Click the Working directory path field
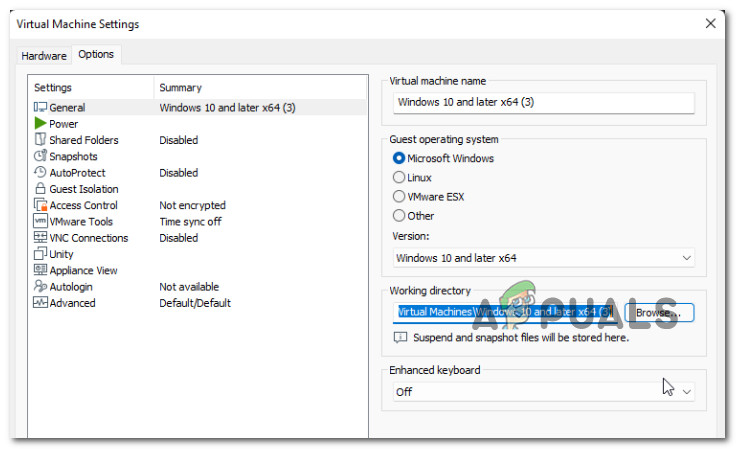 point(506,312)
